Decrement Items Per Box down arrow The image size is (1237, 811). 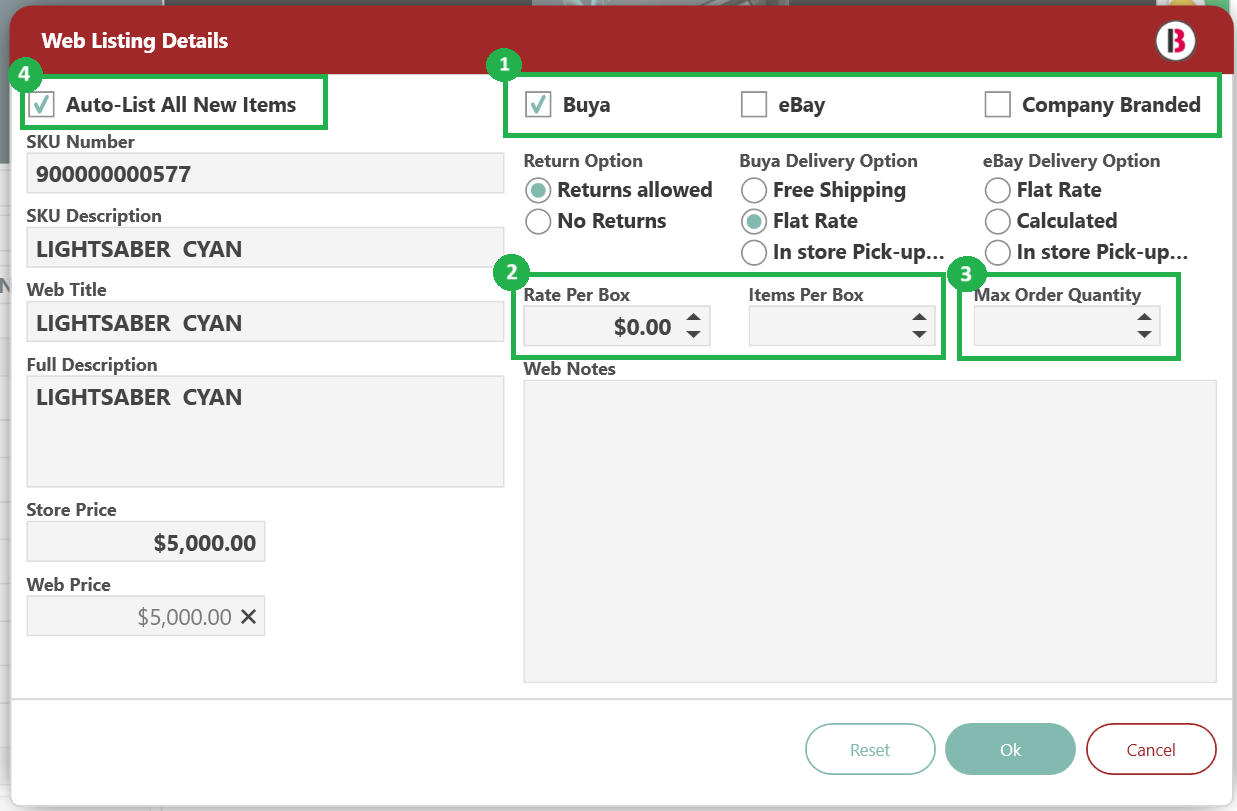click(x=919, y=334)
